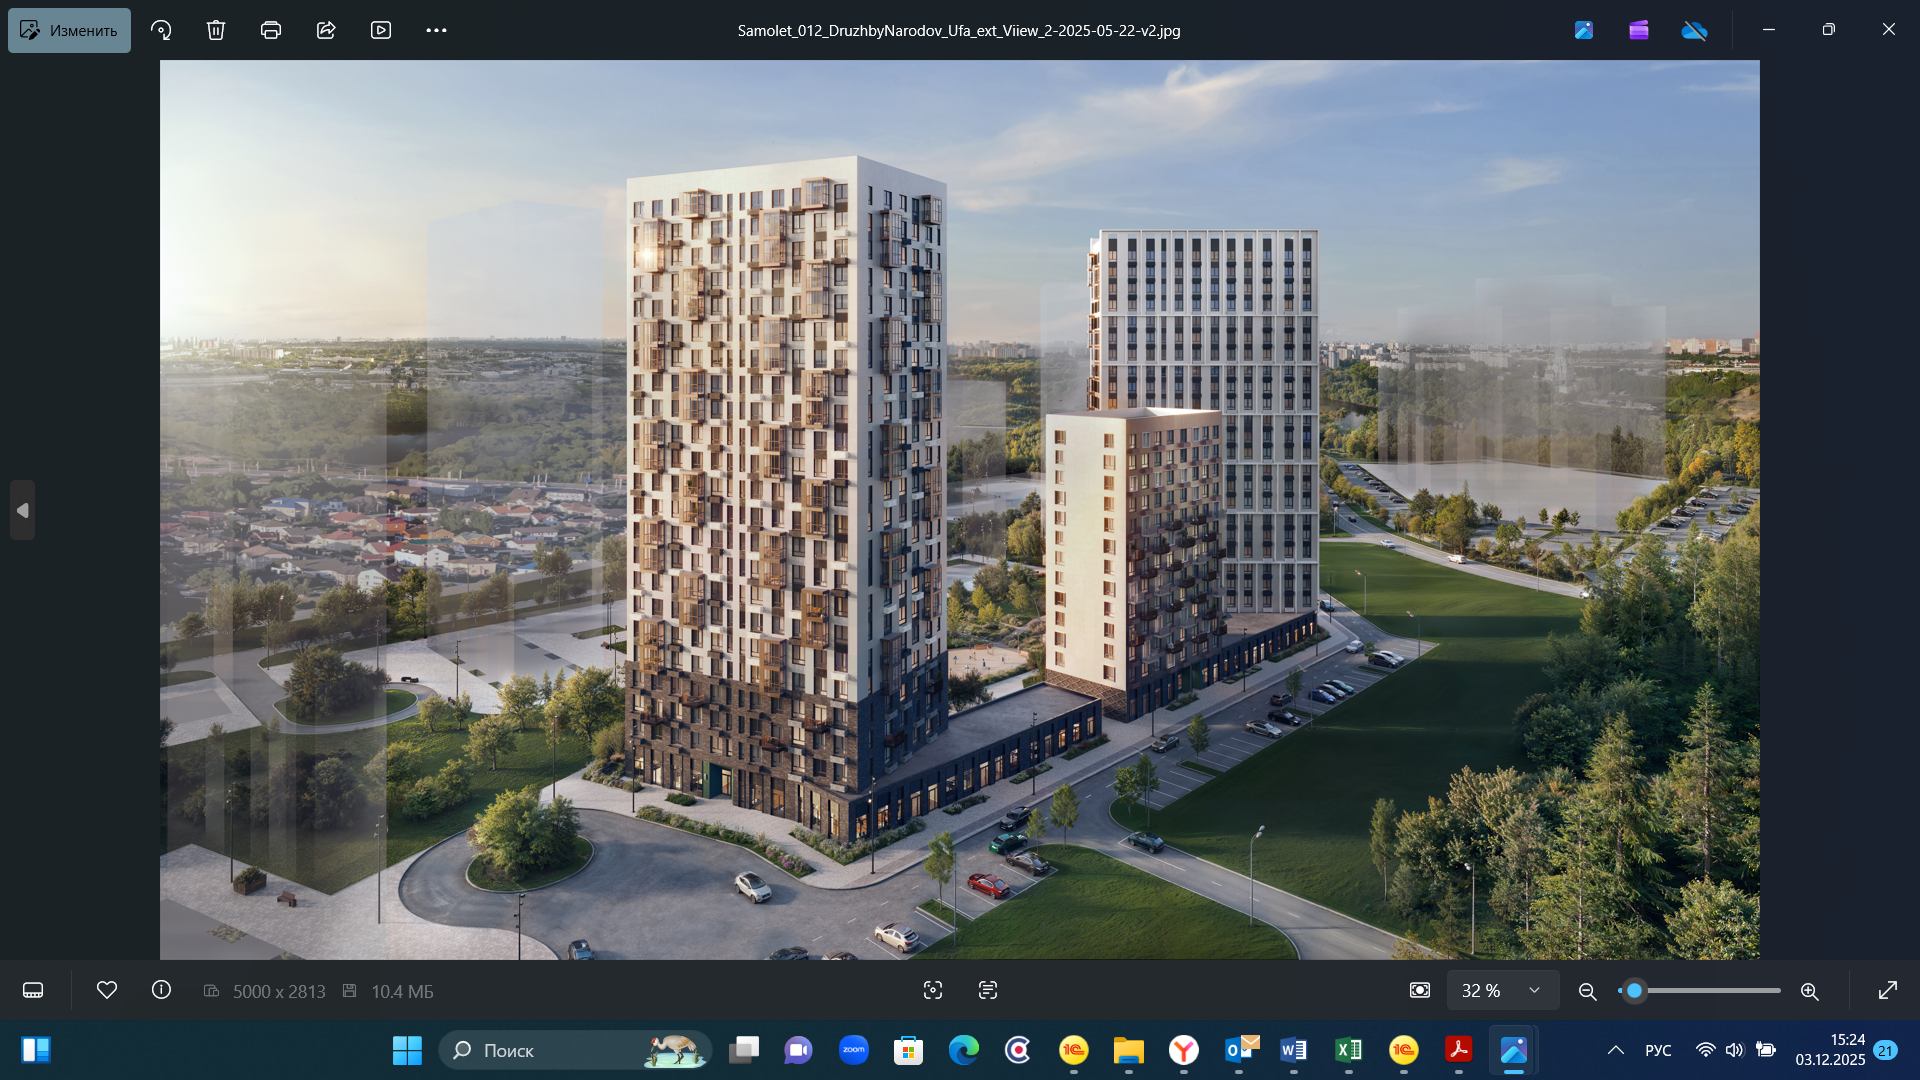This screenshot has height=1080, width=1920.
Task: Click the rotate image icon
Action: pos(161,30)
